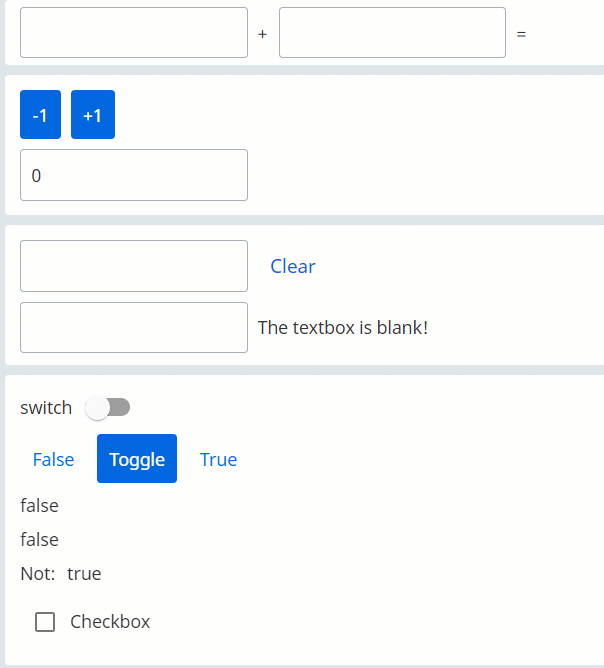Click the plus sign between addend fields

point(262,34)
